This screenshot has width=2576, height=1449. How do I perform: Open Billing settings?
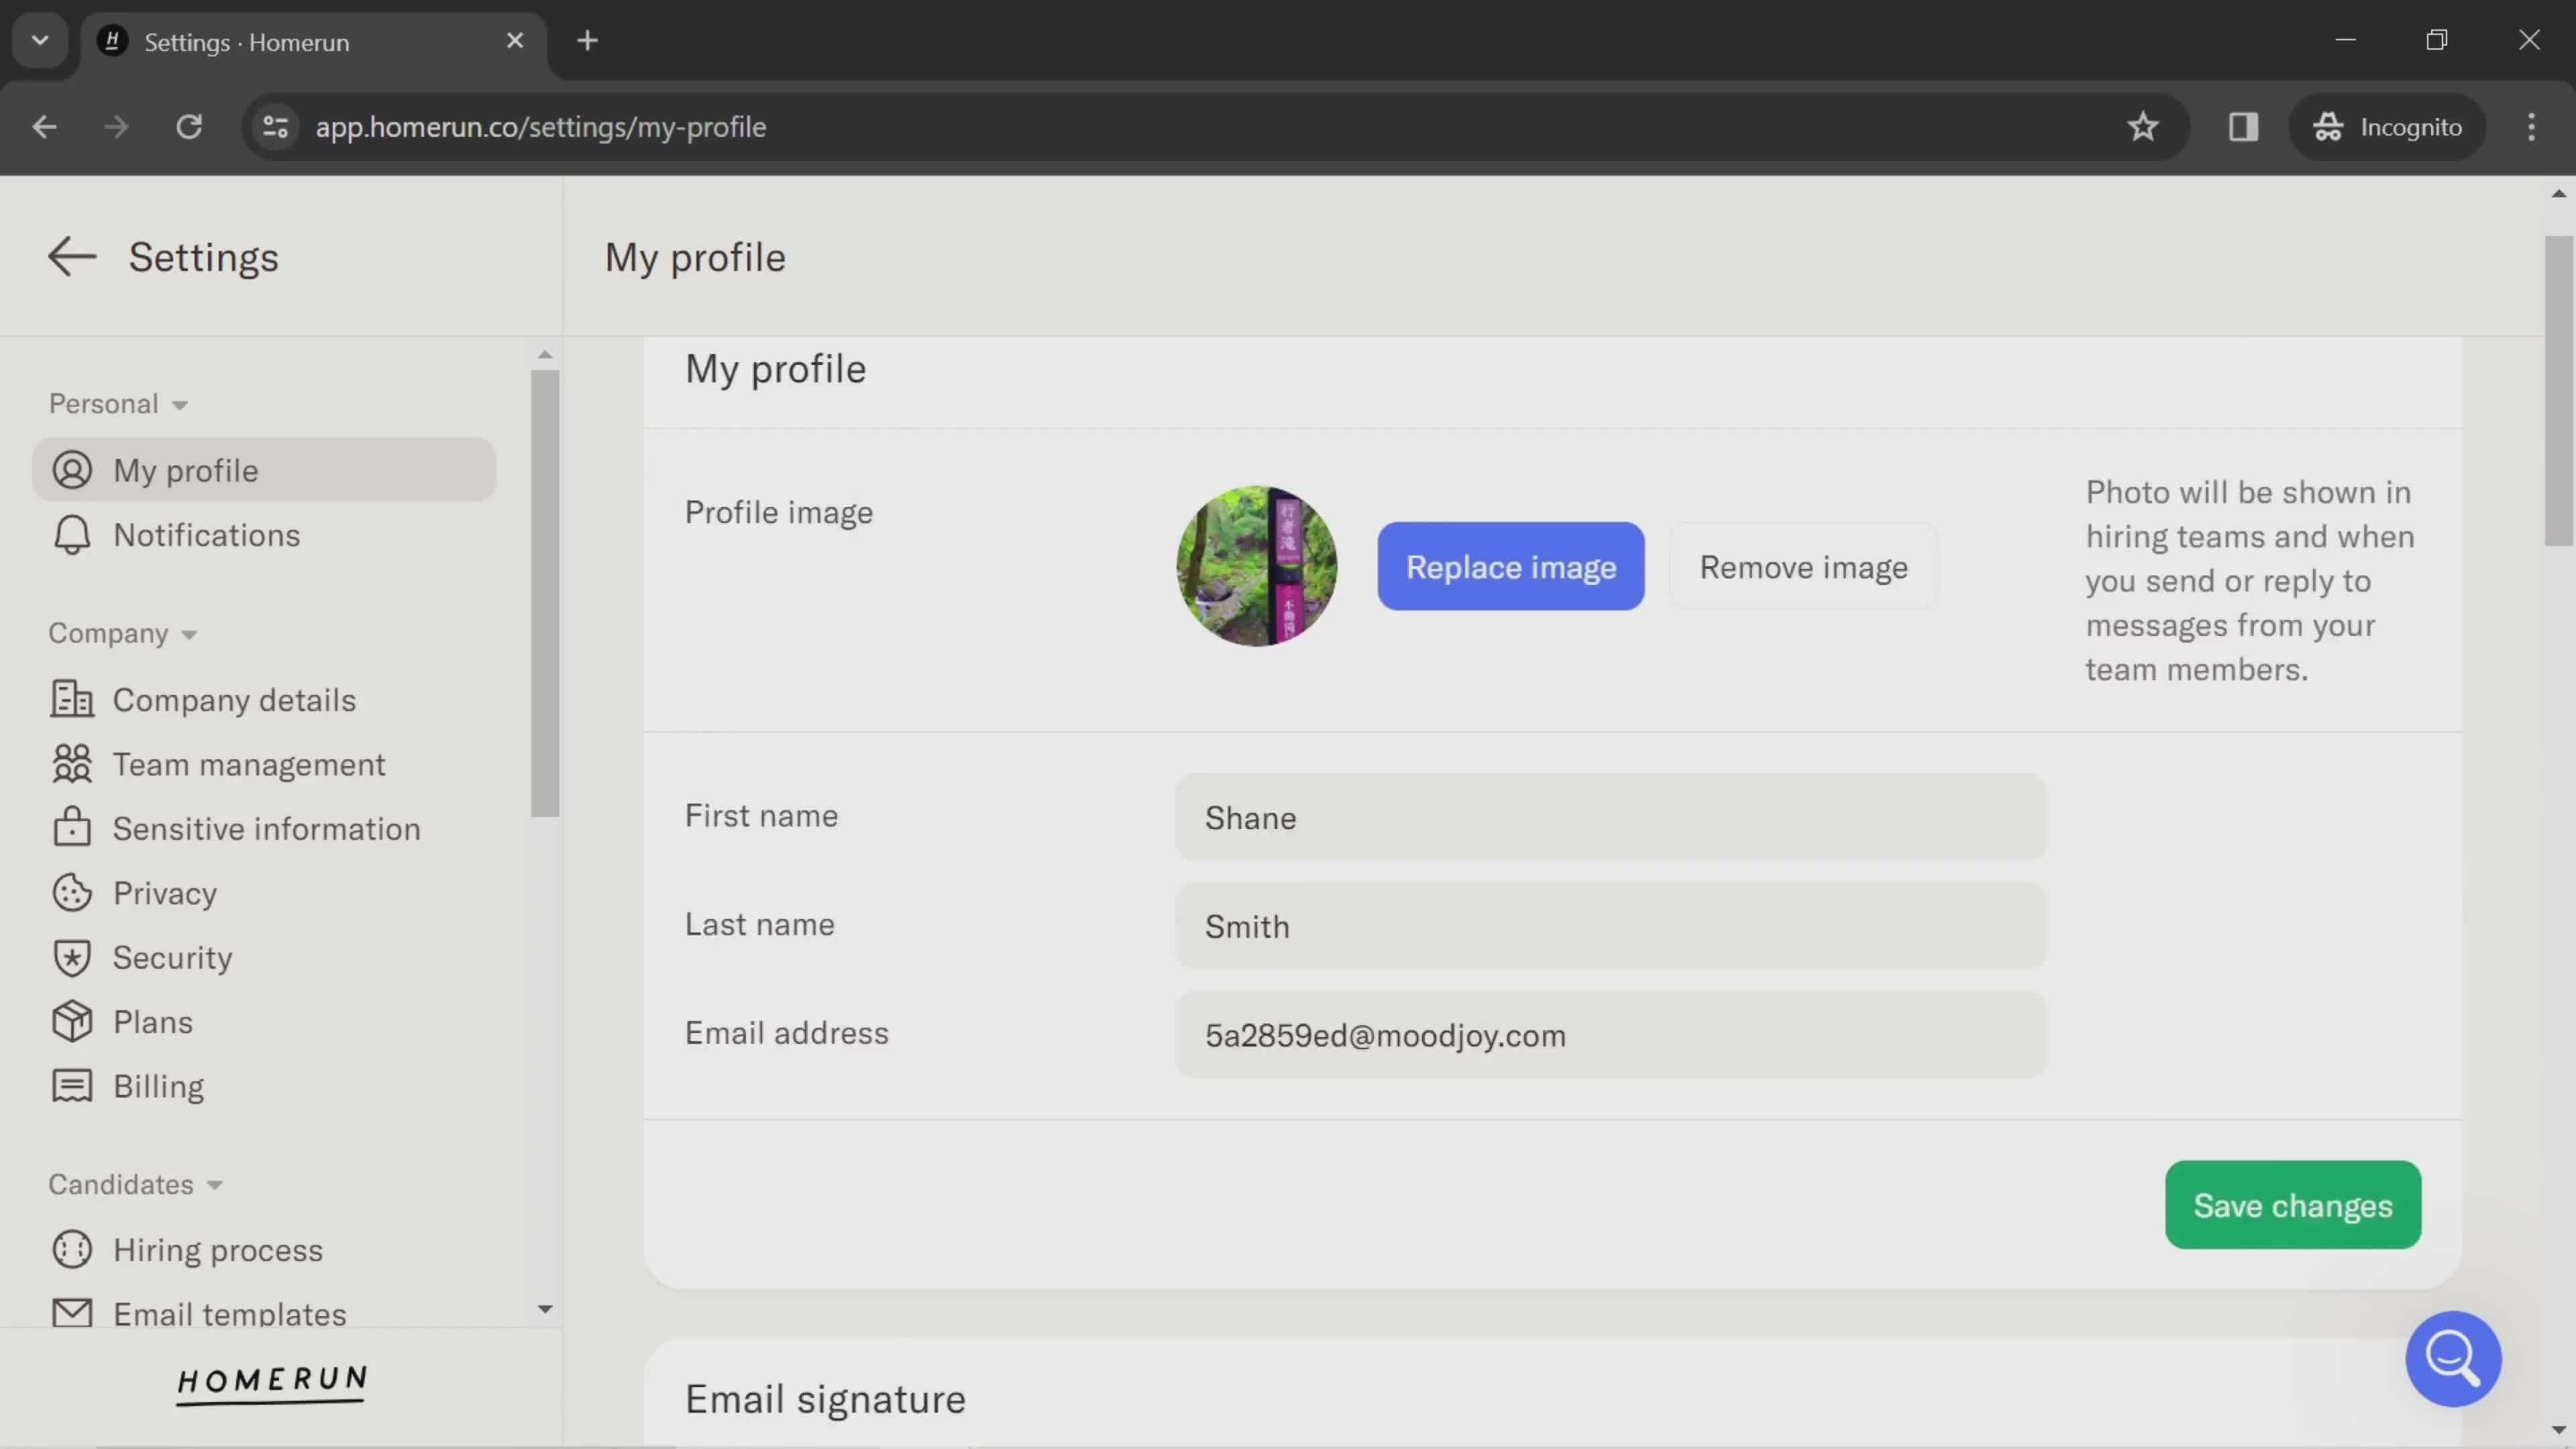tap(264, 1086)
